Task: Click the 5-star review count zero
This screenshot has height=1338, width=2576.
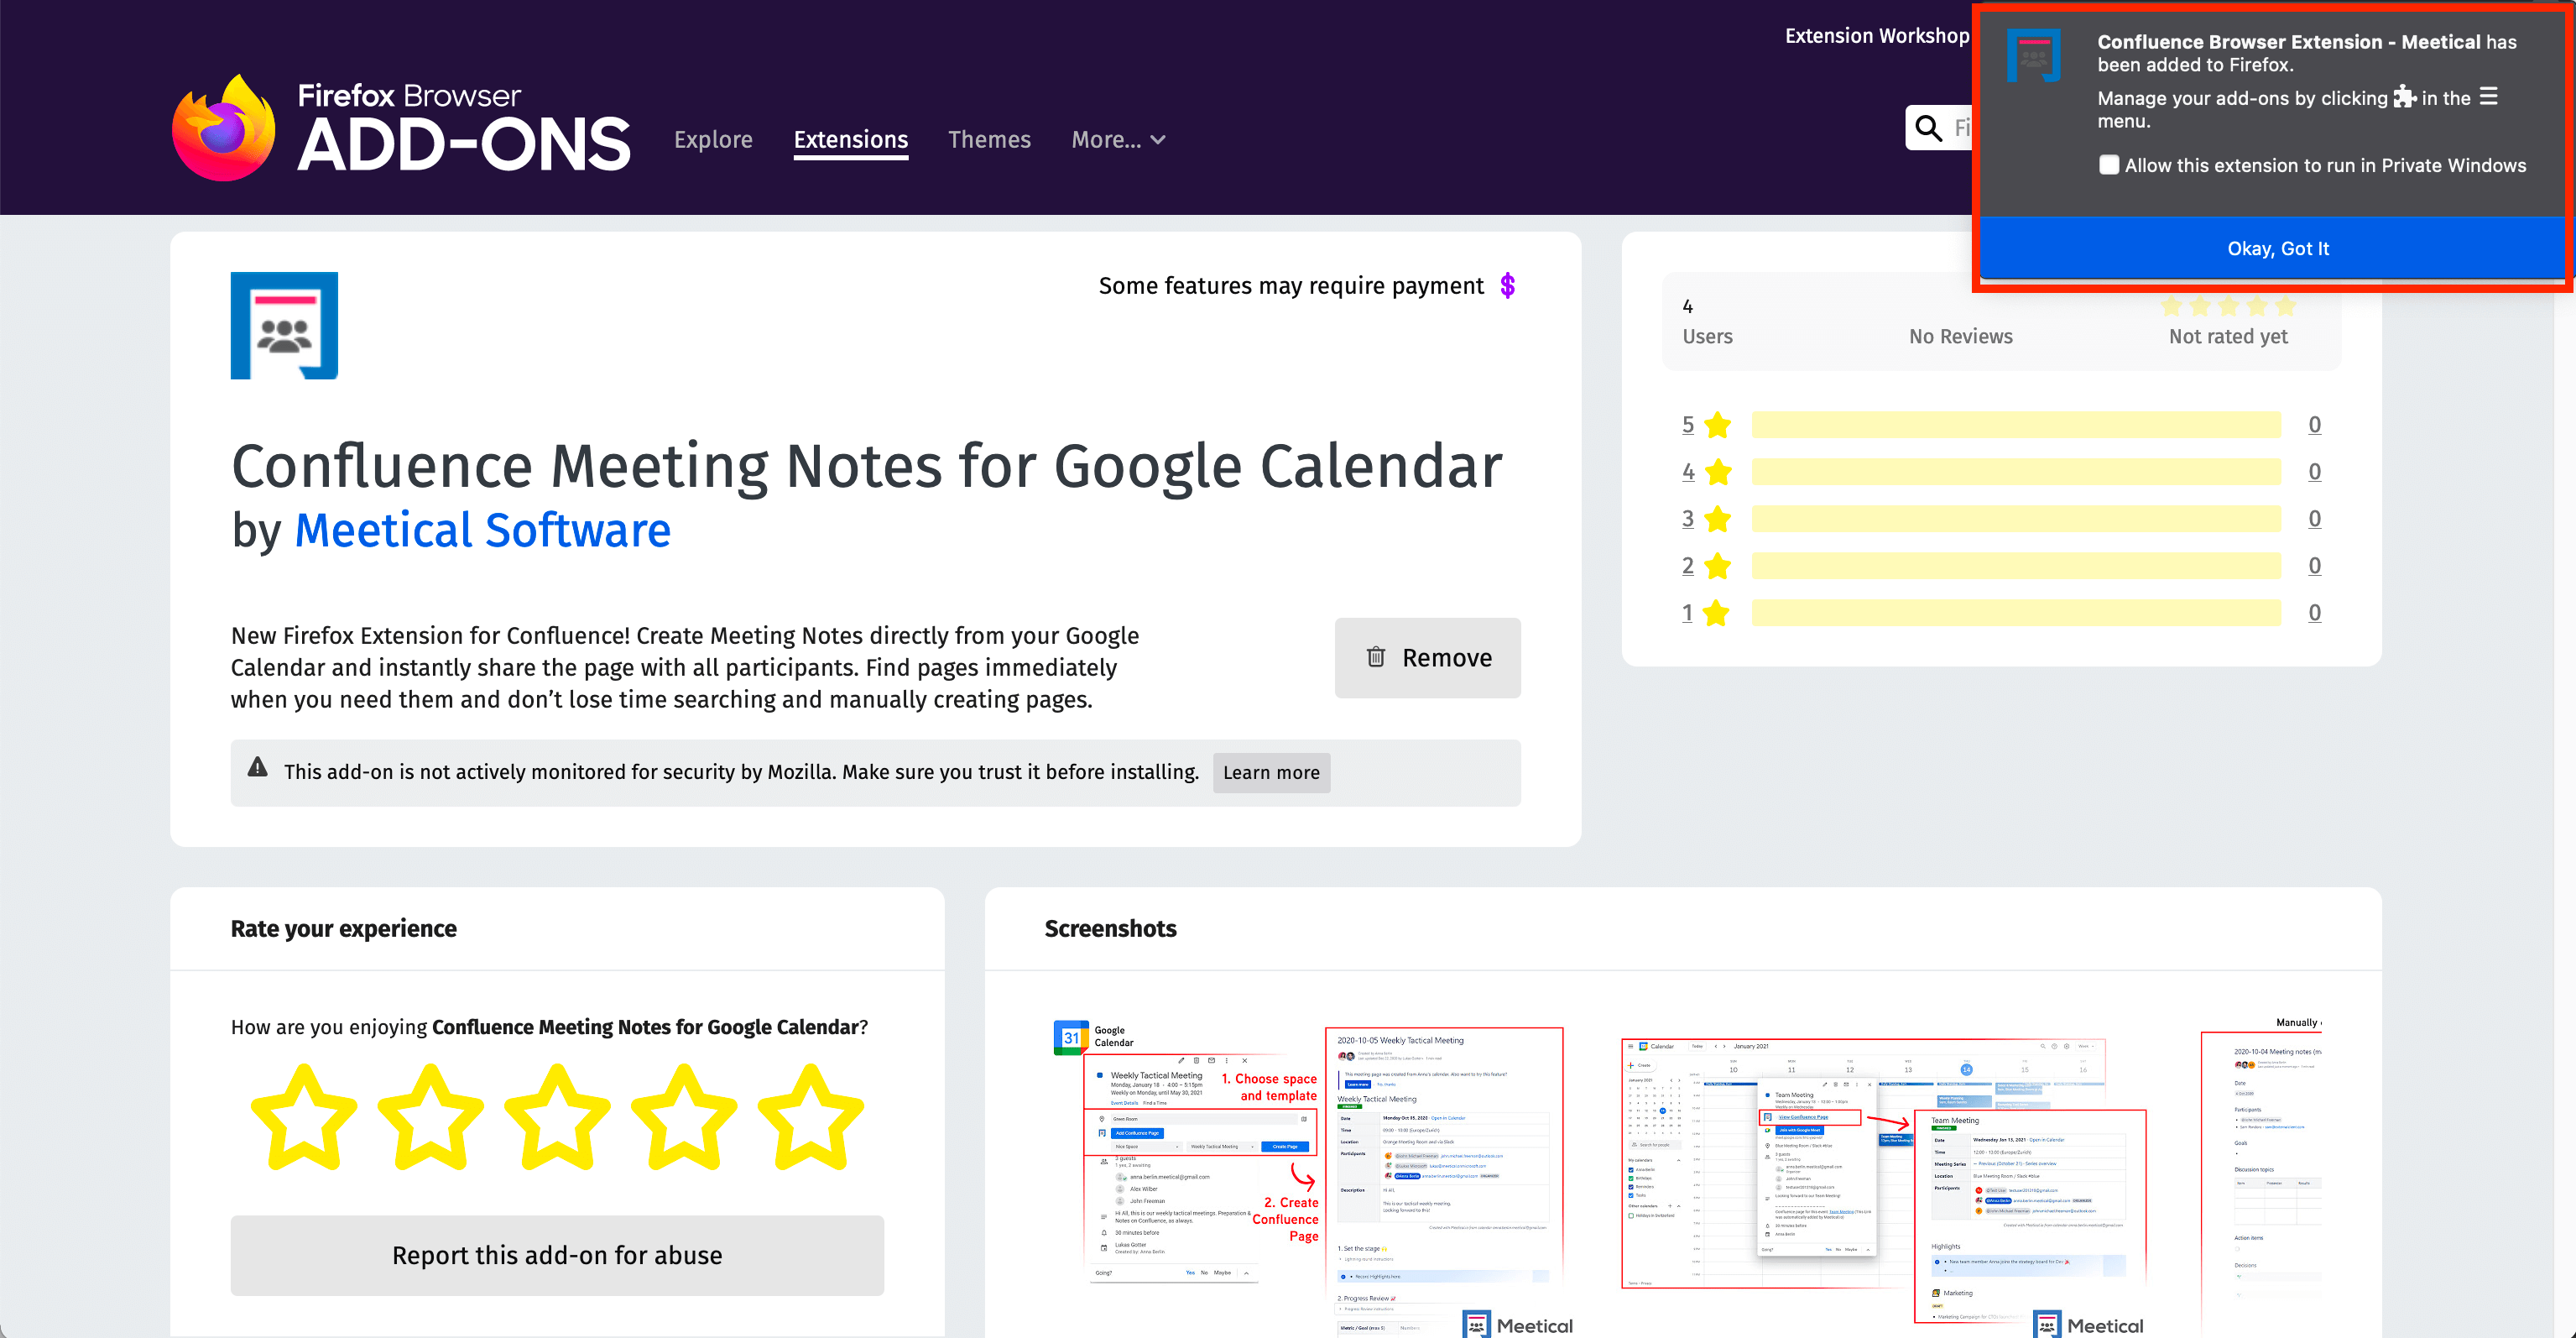Action: (x=2314, y=425)
